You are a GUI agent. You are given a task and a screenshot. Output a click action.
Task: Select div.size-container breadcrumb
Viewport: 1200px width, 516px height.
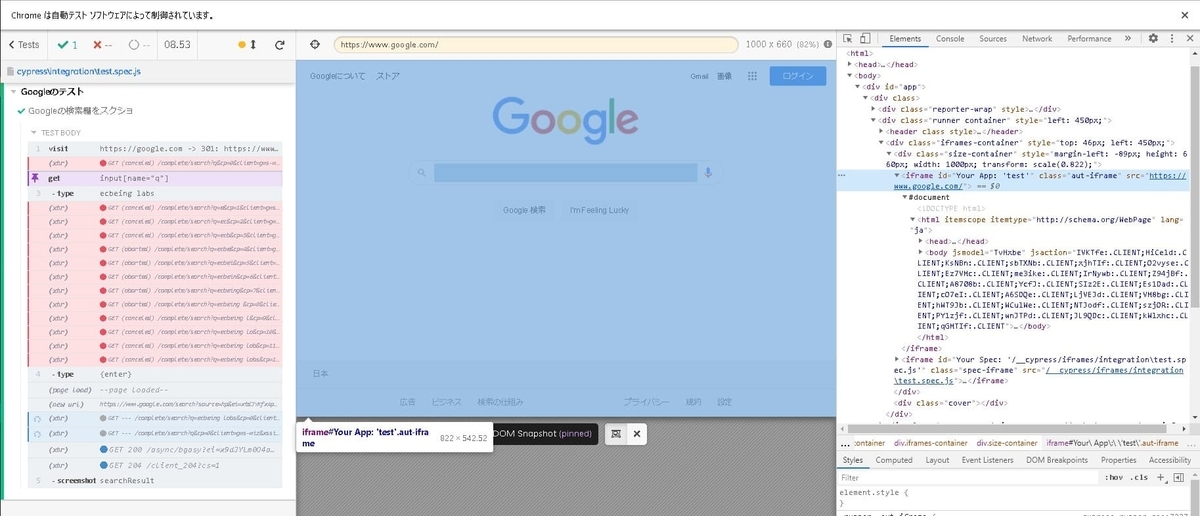pos(1007,442)
